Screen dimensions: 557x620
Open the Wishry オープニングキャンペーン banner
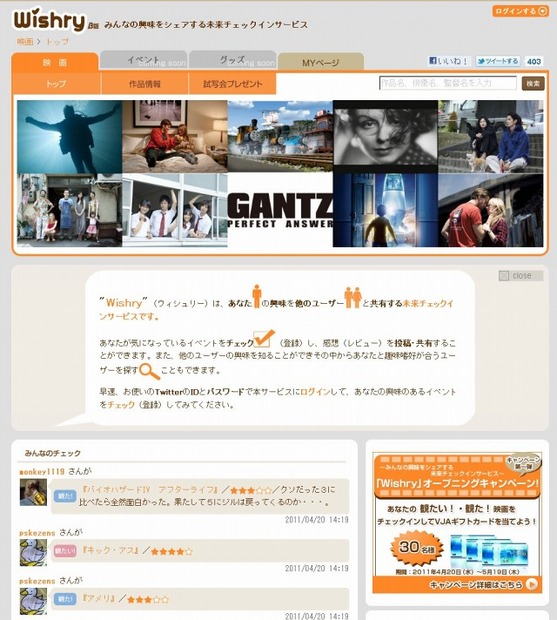pos(457,523)
